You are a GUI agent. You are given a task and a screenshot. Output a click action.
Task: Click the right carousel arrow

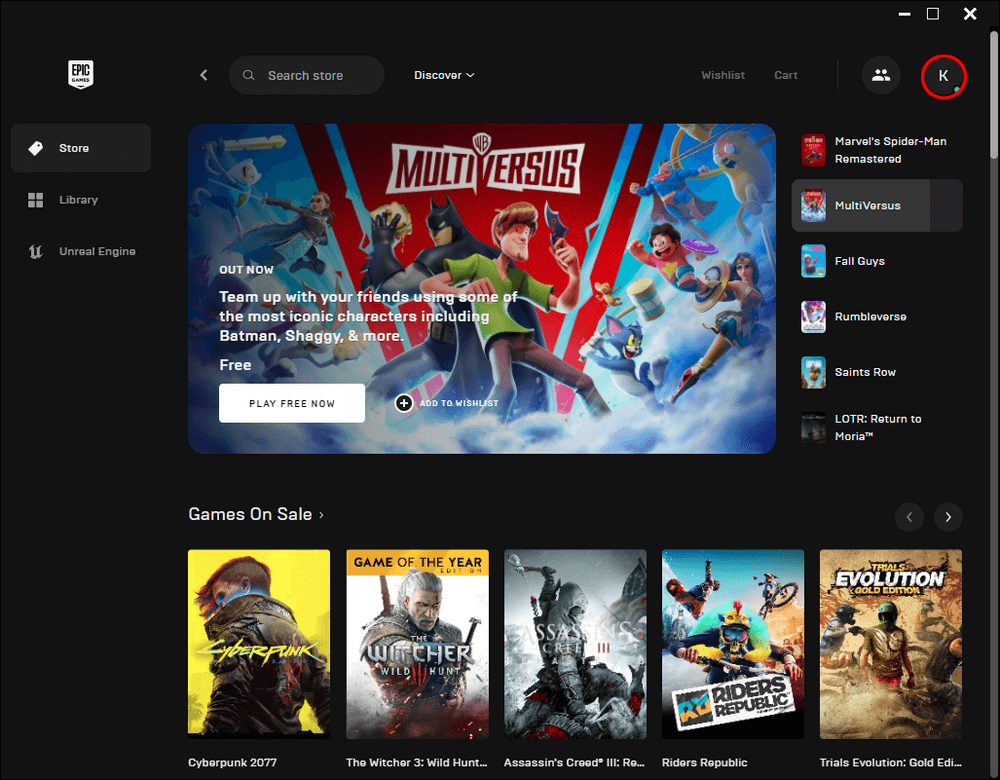[947, 517]
